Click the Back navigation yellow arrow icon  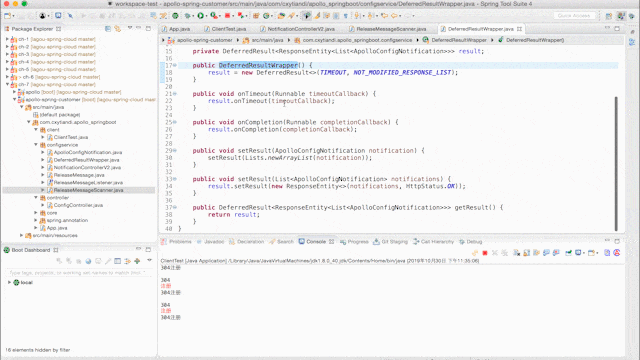(x=394, y=16)
